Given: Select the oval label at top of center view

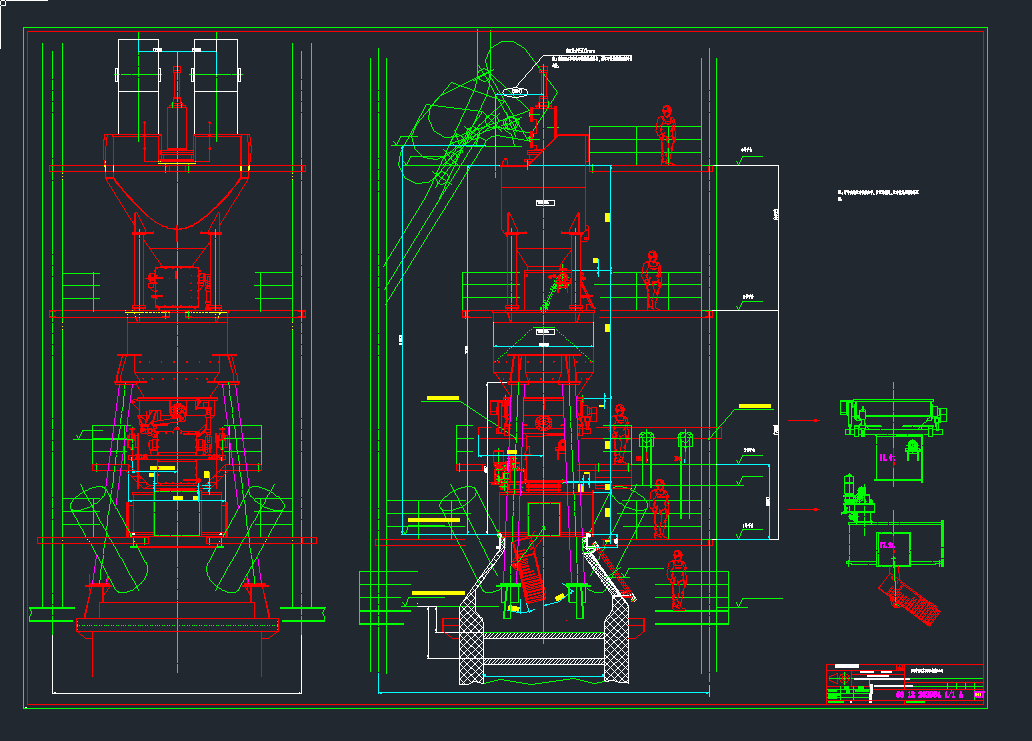Looking at the screenshot, I should pos(518,91).
